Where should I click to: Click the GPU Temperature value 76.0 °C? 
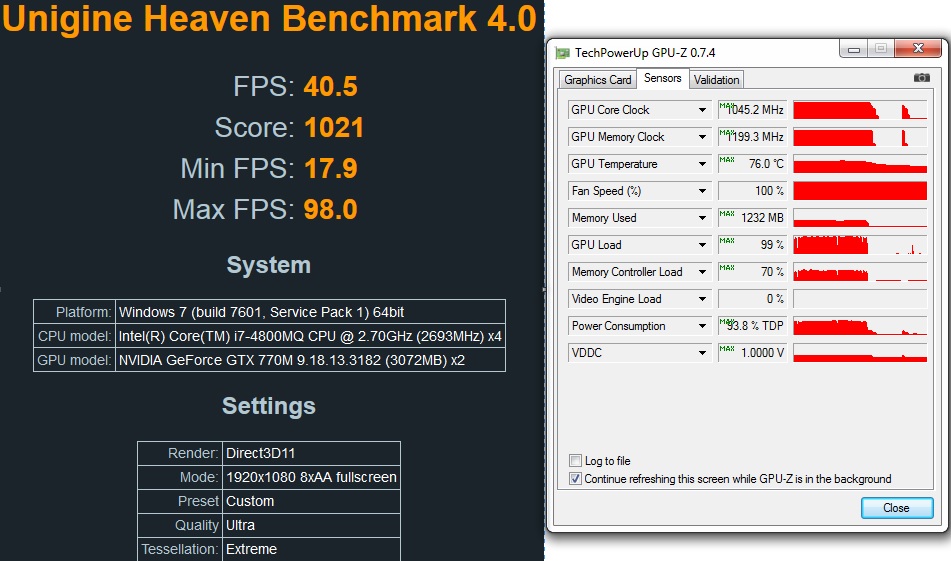point(752,164)
